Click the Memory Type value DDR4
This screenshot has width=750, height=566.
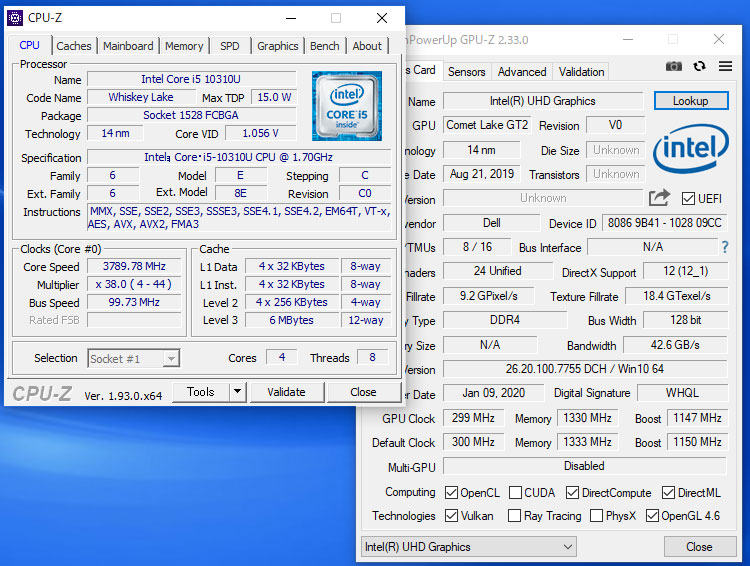(505, 320)
